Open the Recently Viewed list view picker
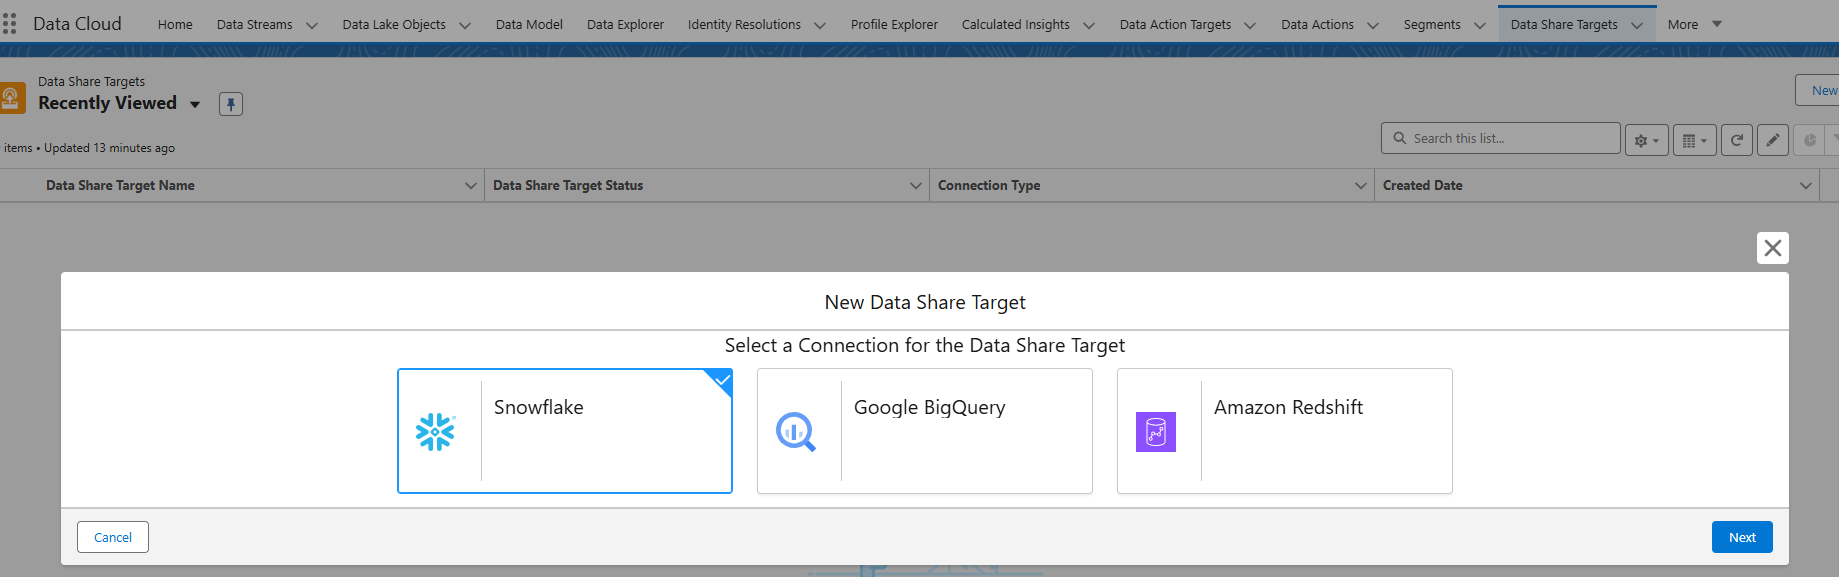The height and width of the screenshot is (577, 1839). click(195, 104)
